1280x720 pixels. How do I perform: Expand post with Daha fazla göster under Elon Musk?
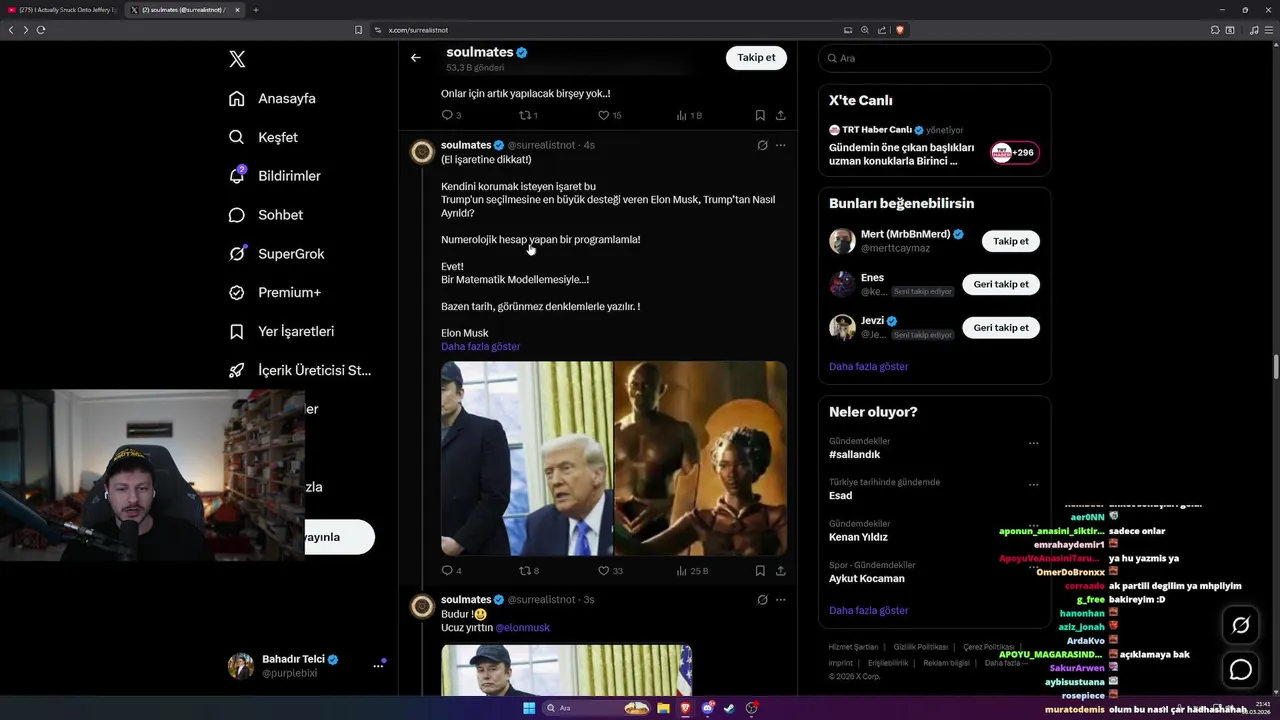point(480,347)
